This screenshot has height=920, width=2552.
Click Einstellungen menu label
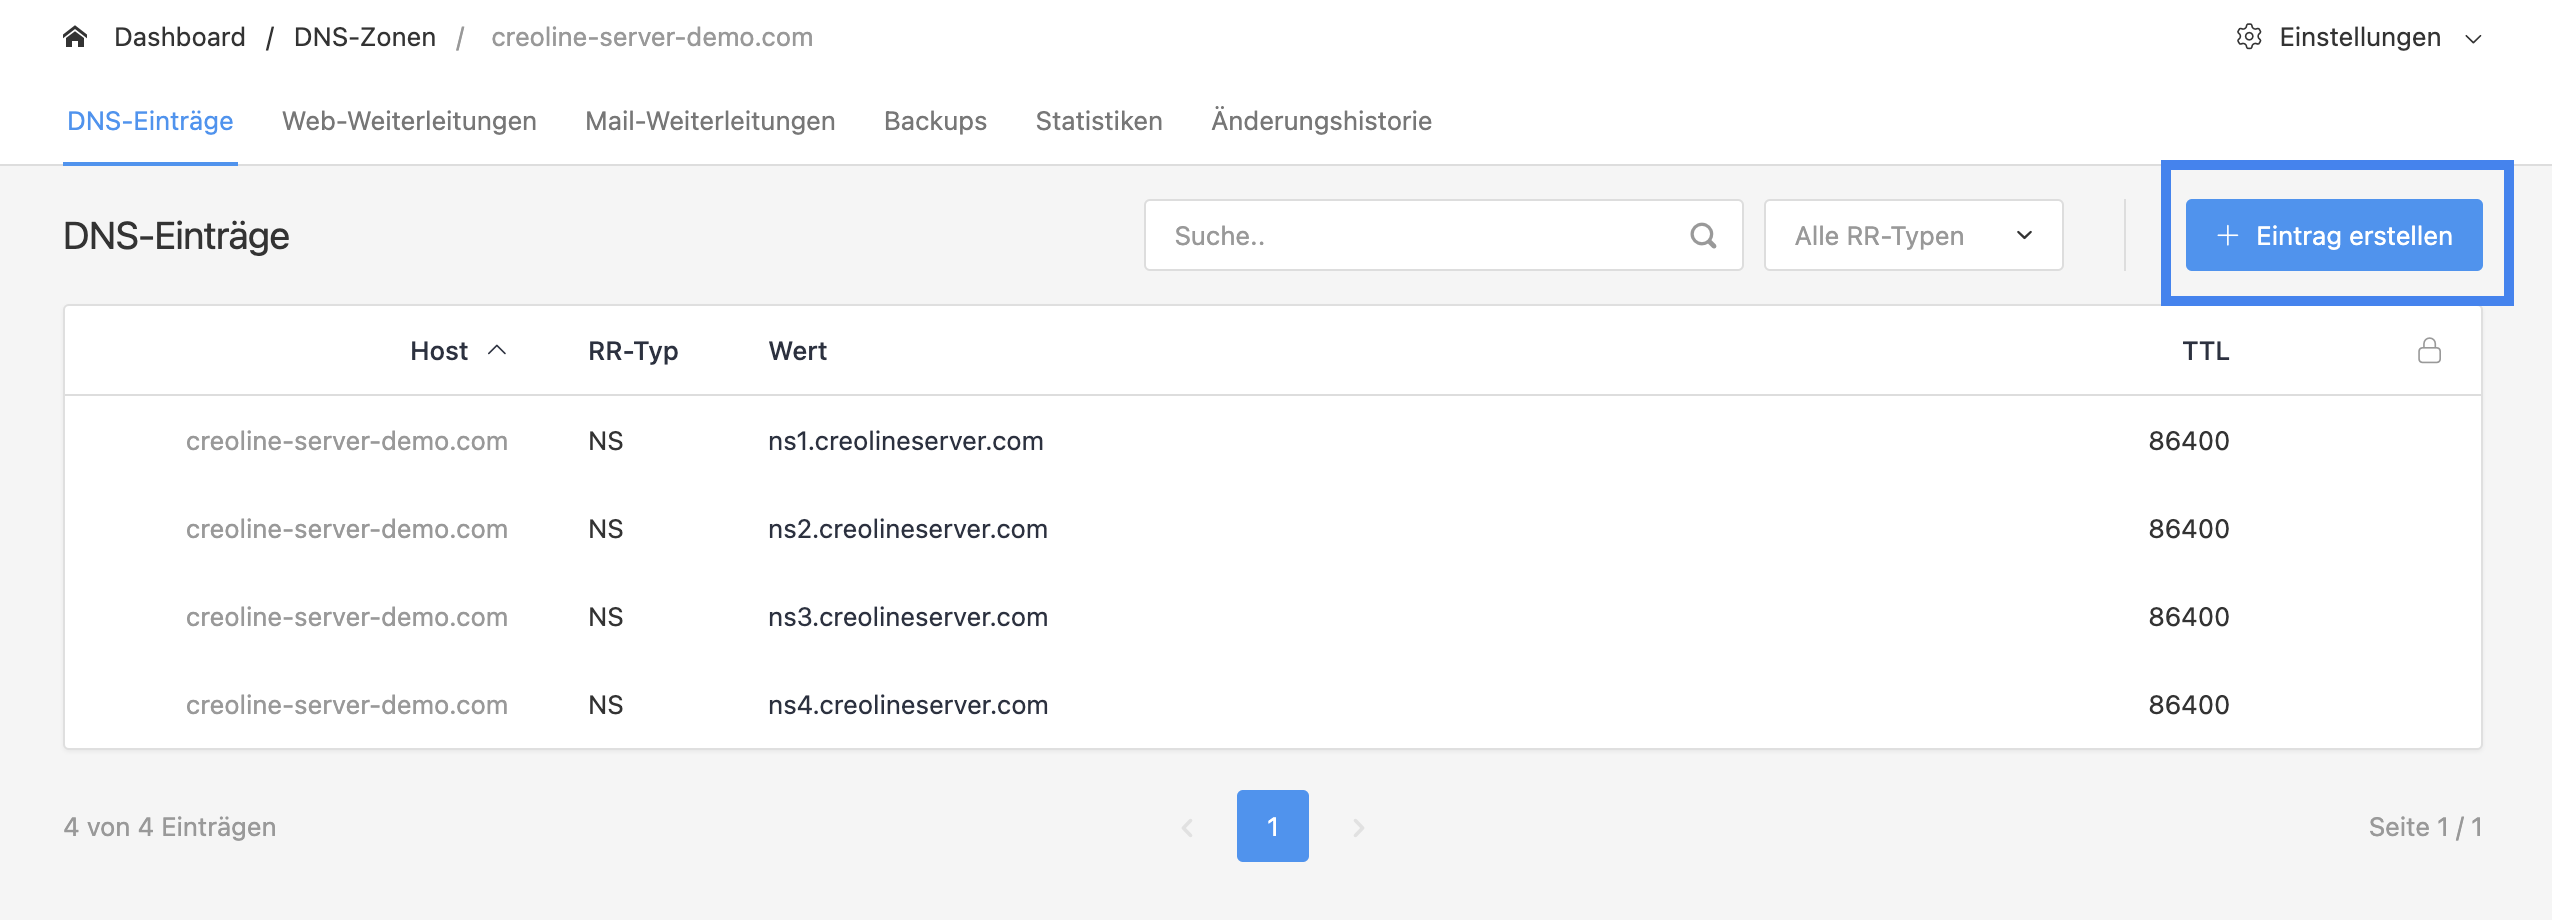2360,37
